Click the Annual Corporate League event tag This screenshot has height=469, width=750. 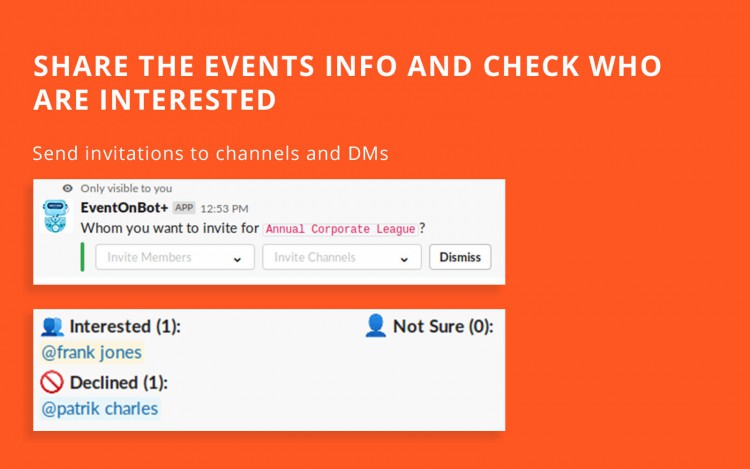(340, 229)
